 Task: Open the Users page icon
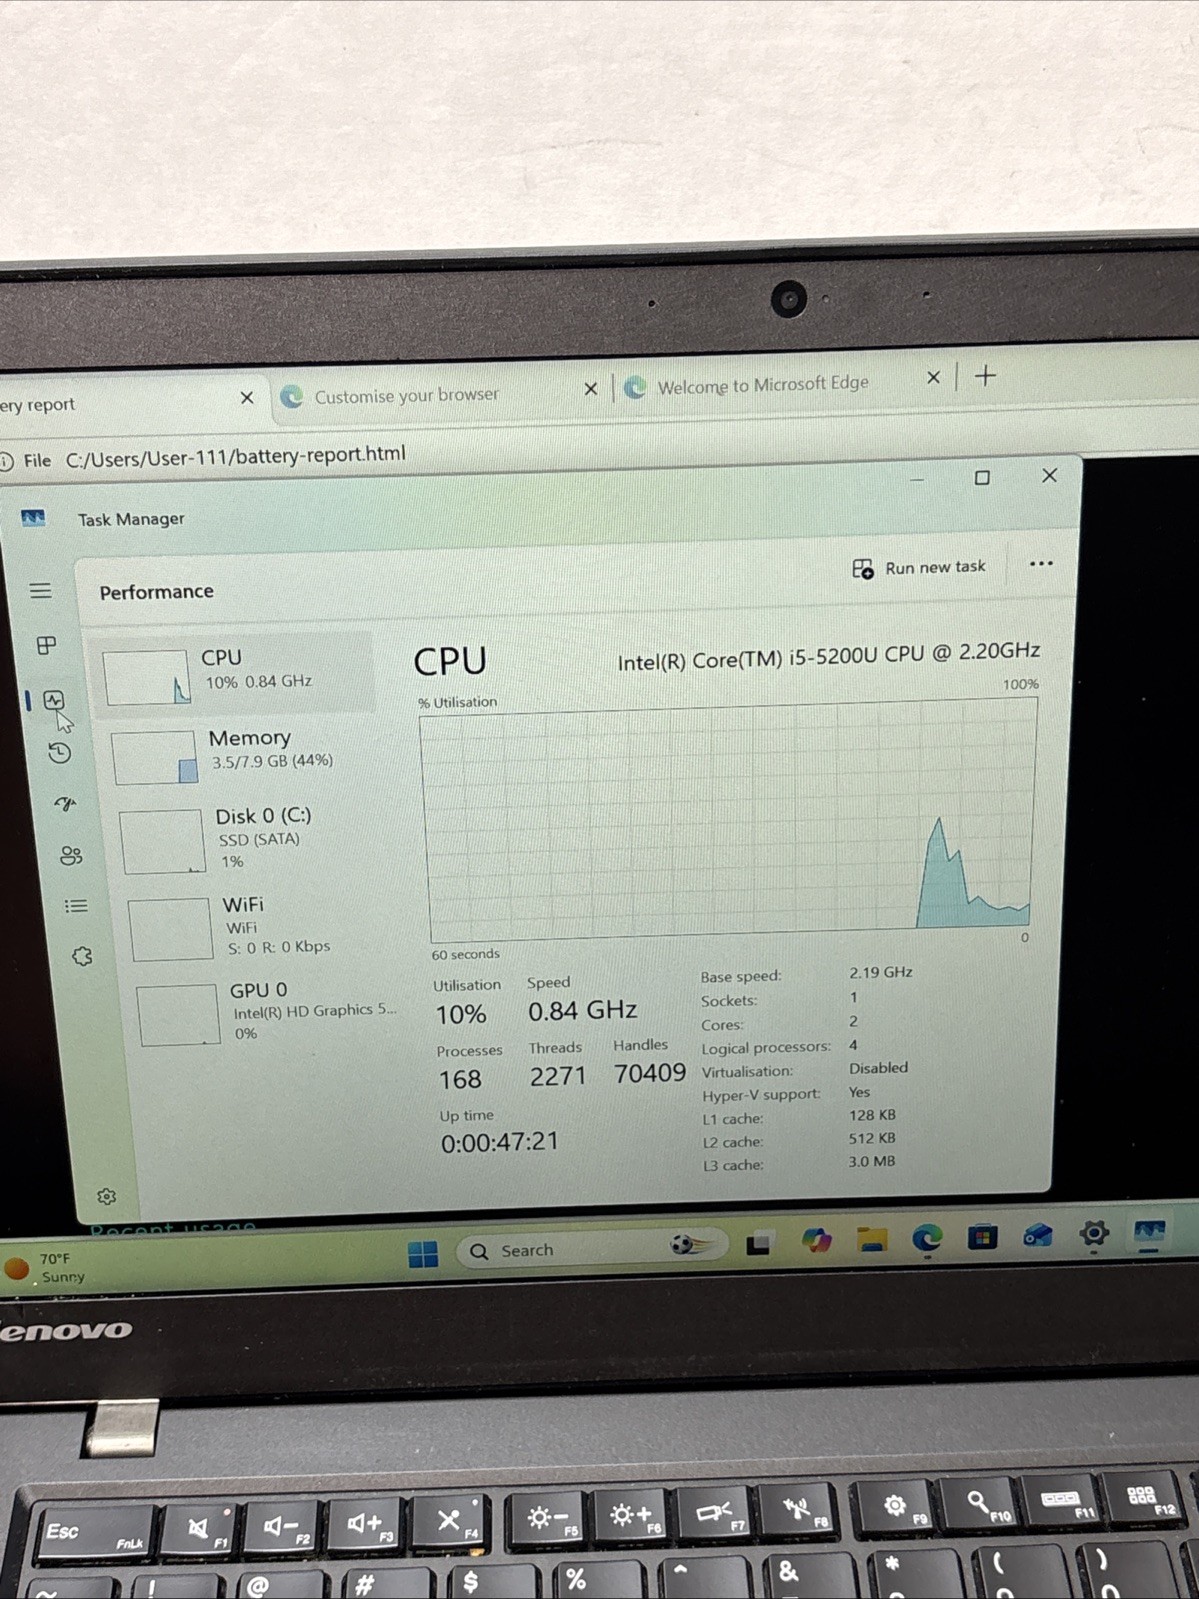(x=71, y=855)
